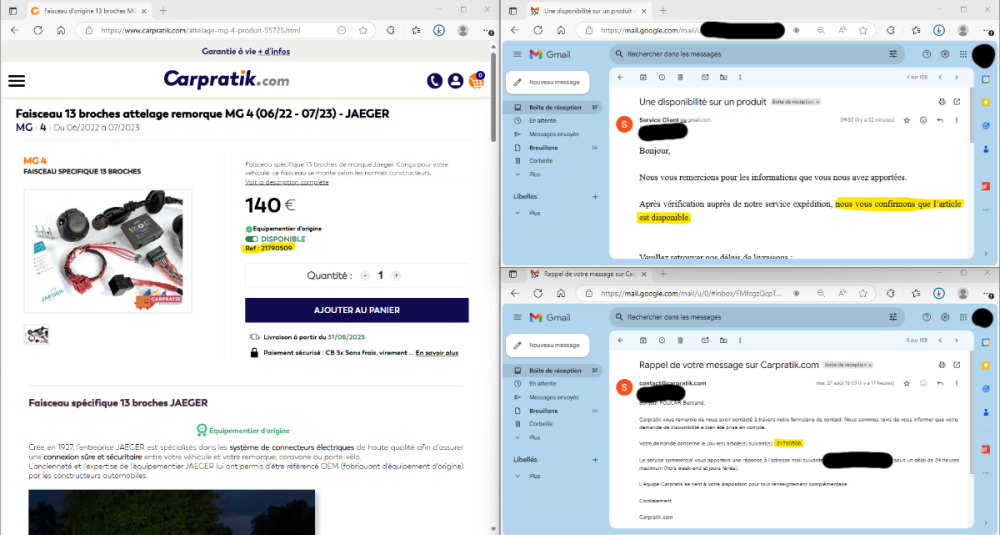Open the Carpratik hamburger menu
Image resolution: width=1000 pixels, height=535 pixels.
coord(17,81)
